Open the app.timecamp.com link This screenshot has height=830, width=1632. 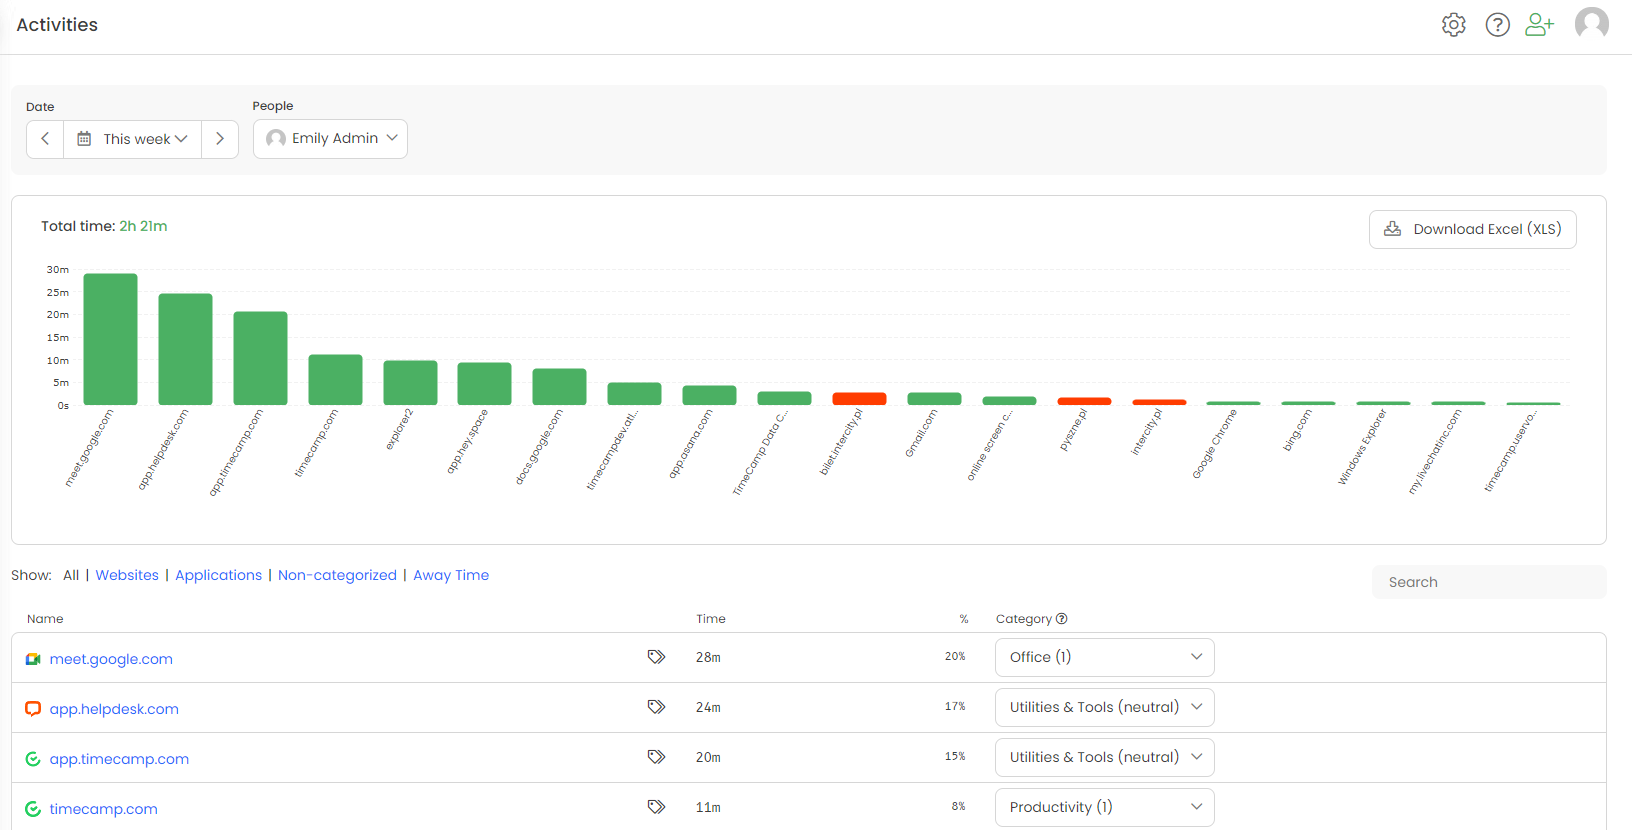click(x=119, y=759)
